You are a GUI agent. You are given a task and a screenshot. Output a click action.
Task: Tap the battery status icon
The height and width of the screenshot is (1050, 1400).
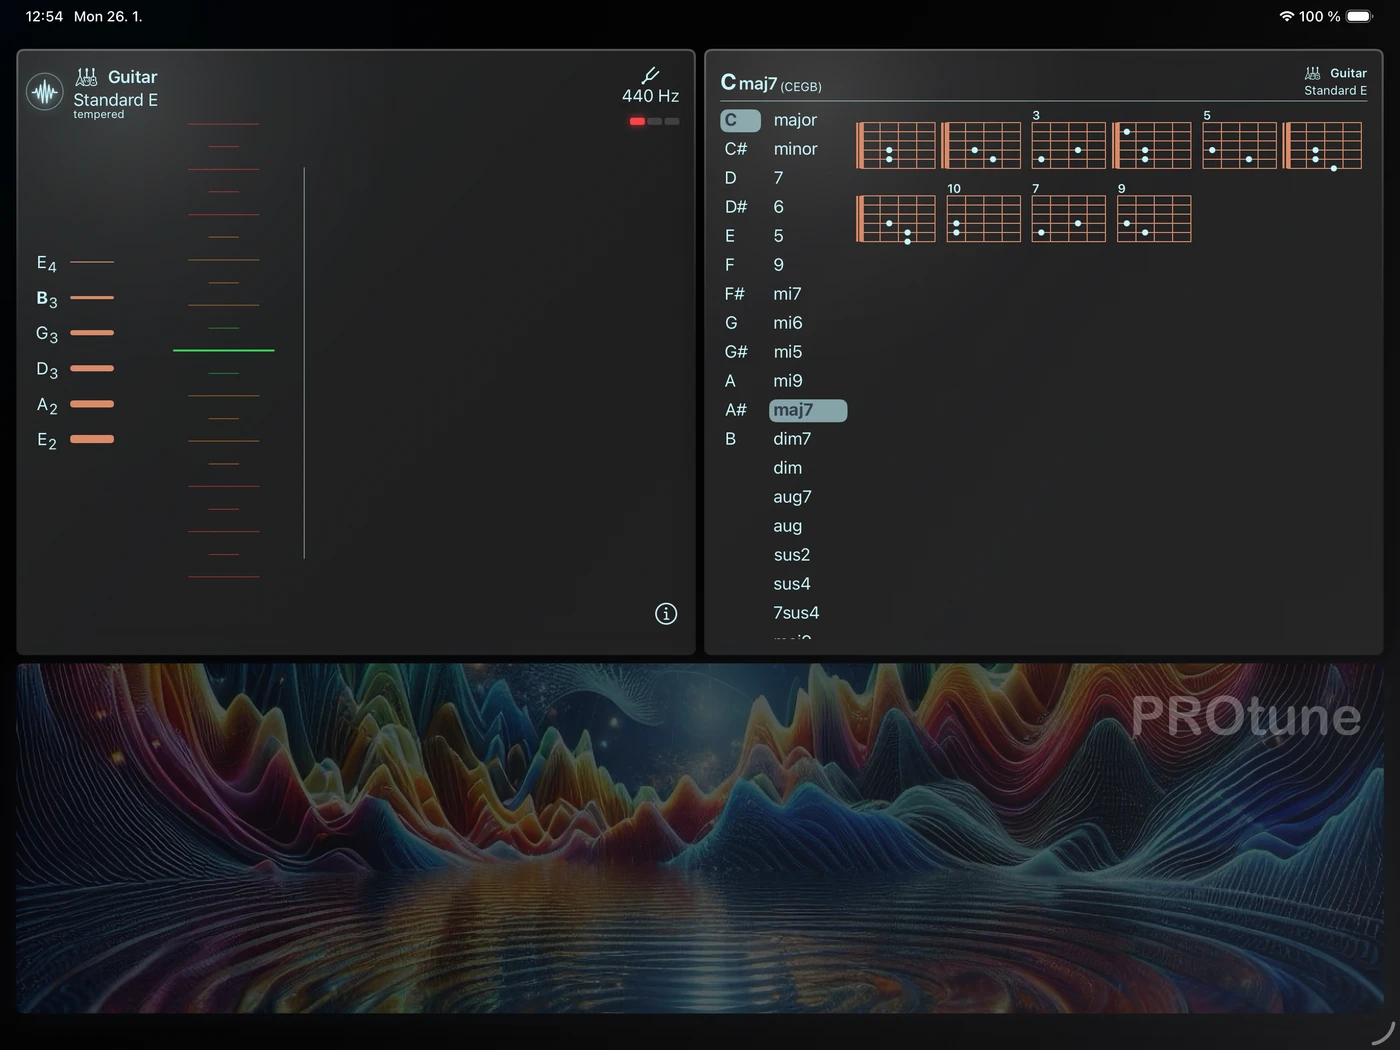point(1360,16)
